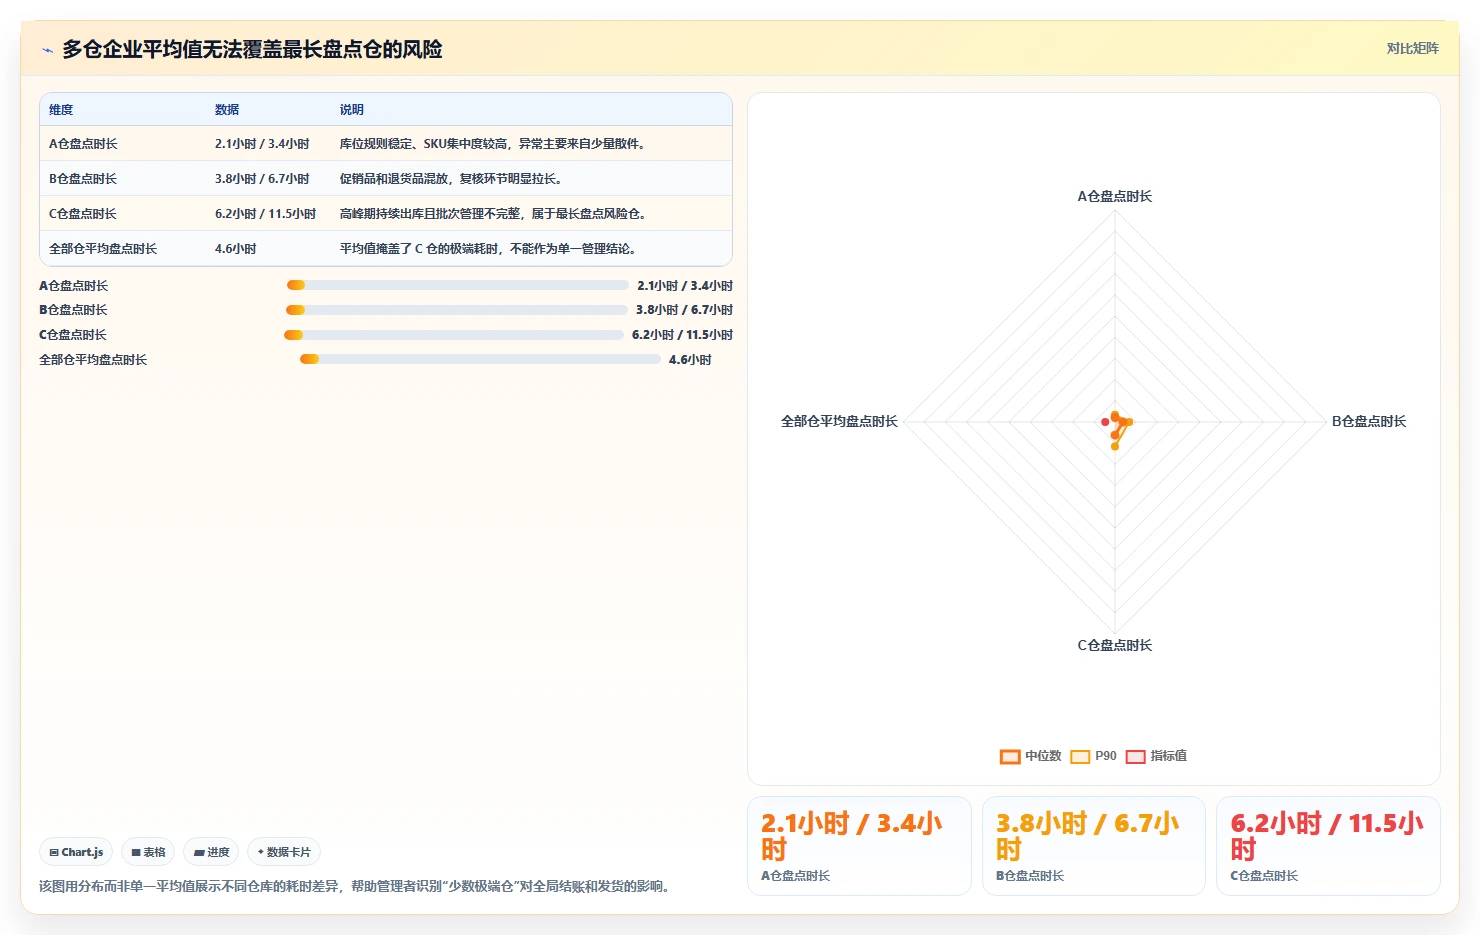Click the 对比矩阵 label in the header
This screenshot has width=1480, height=935.
pyautogui.click(x=1412, y=48)
